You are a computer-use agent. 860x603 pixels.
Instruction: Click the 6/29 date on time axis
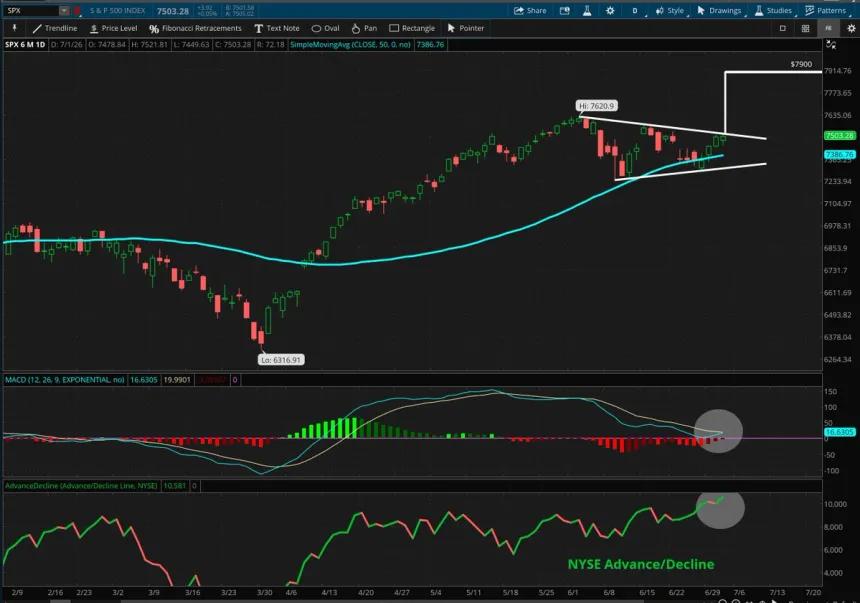pyautogui.click(x=712, y=593)
